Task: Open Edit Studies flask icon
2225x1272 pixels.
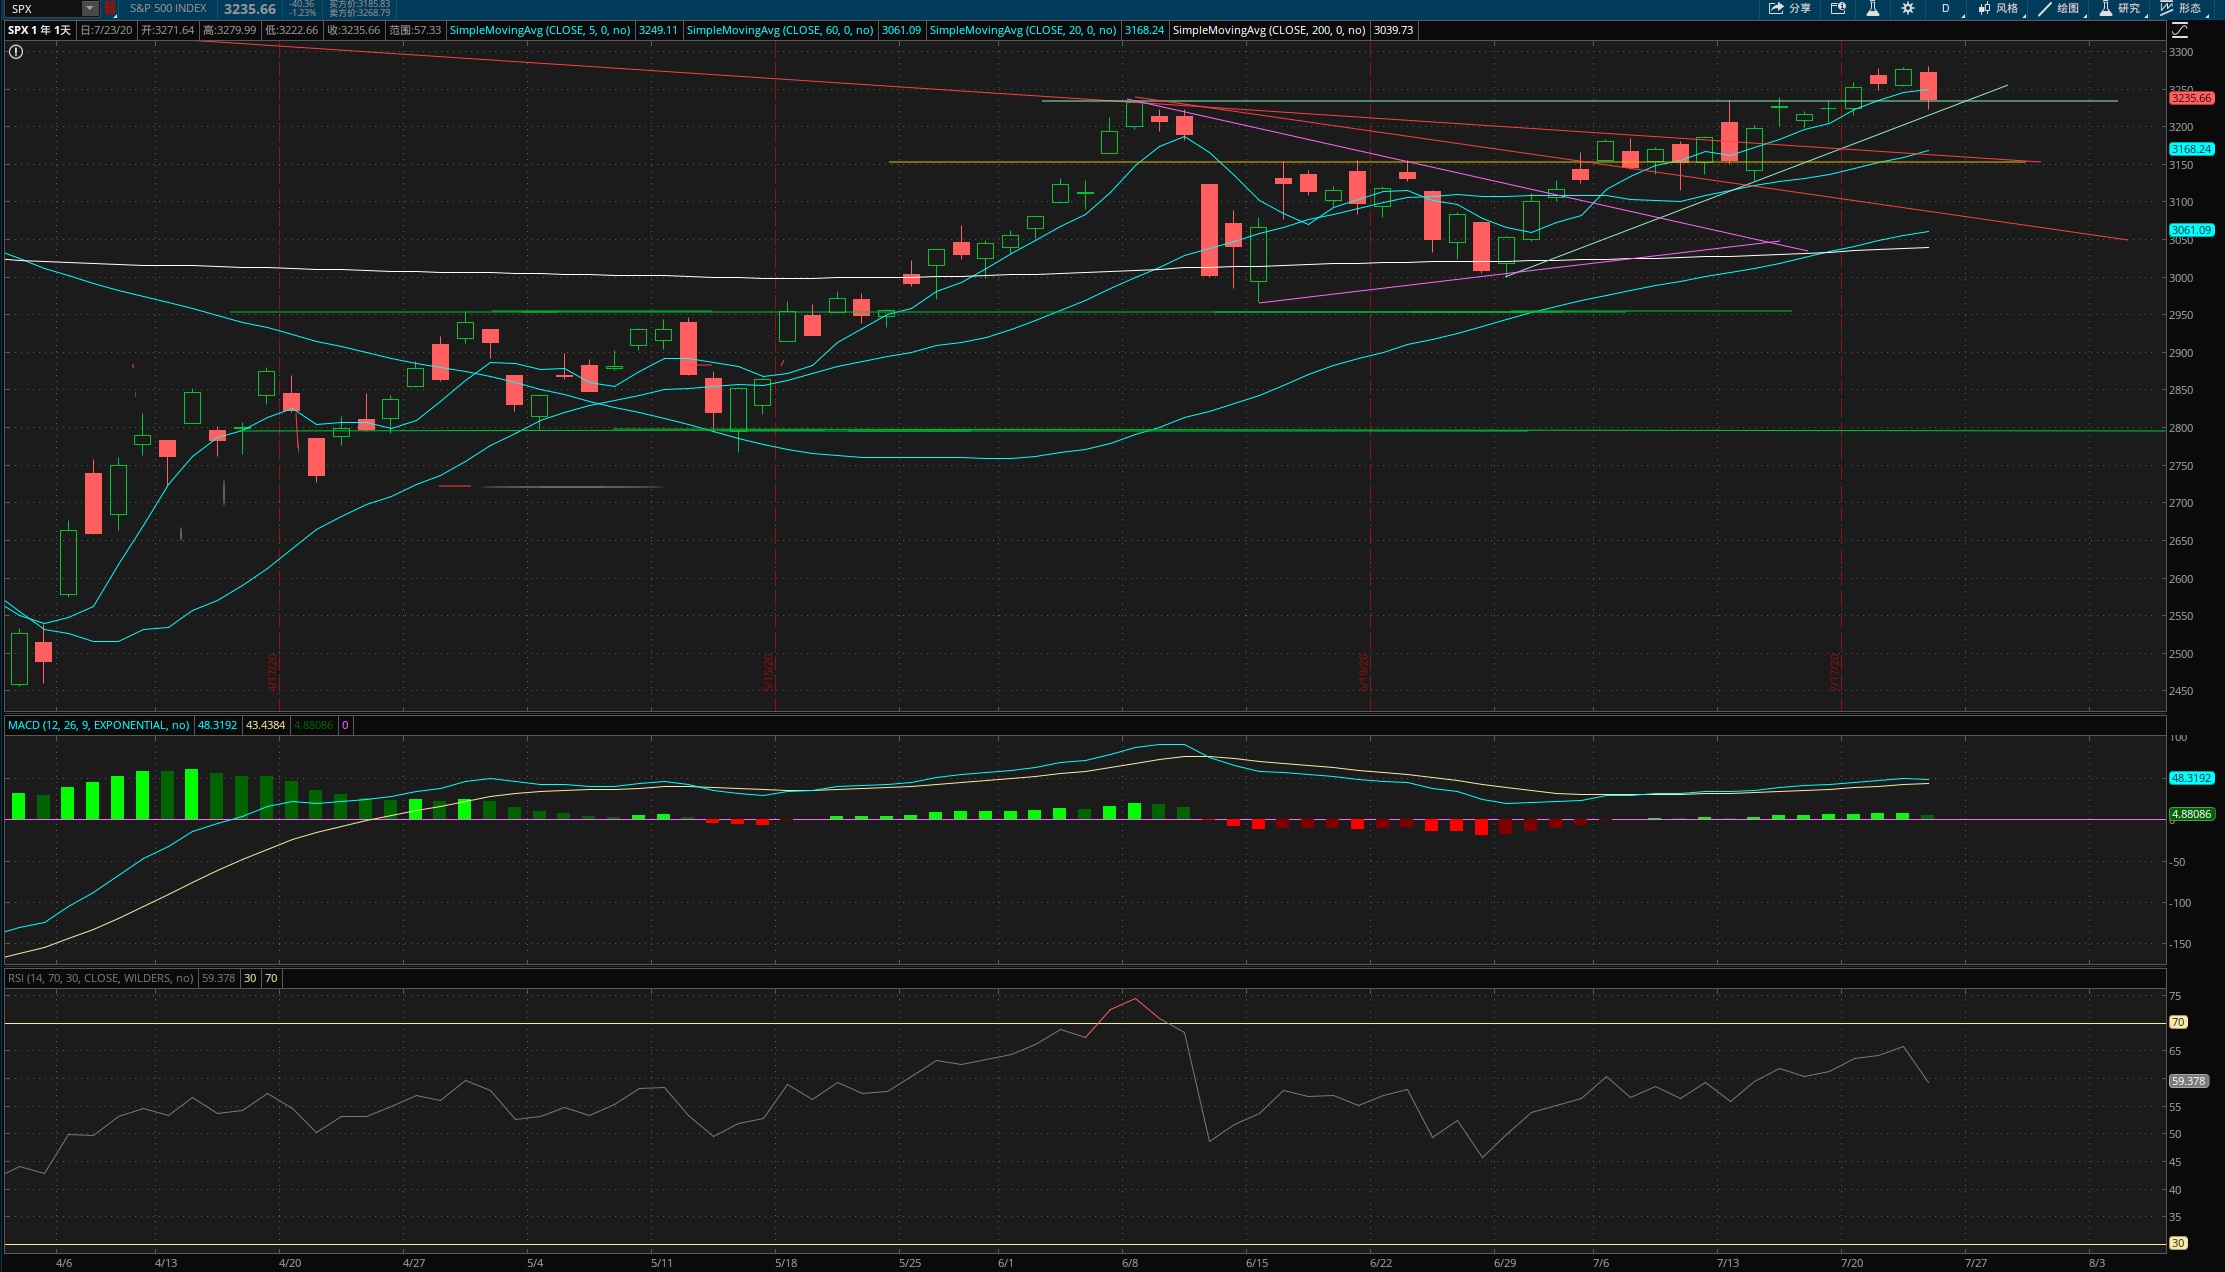Action: (x=1873, y=8)
